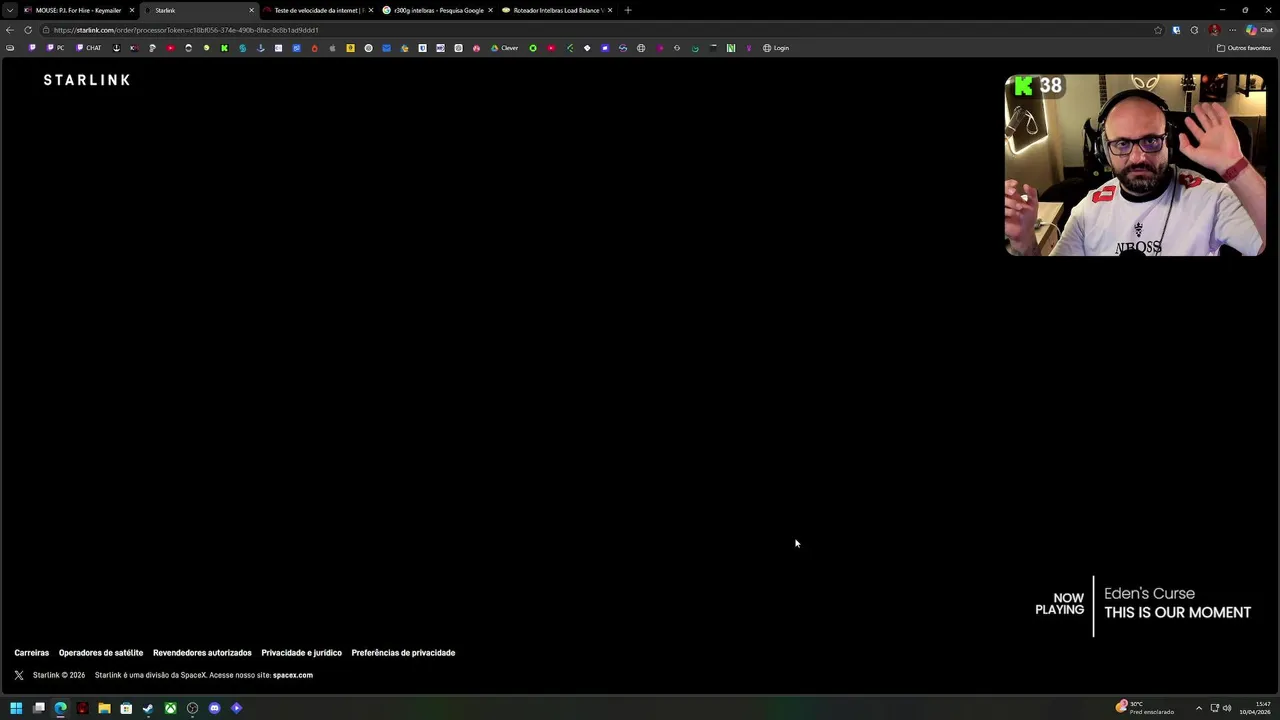Open the CHAT bookmark in favorites bar

coord(89,48)
